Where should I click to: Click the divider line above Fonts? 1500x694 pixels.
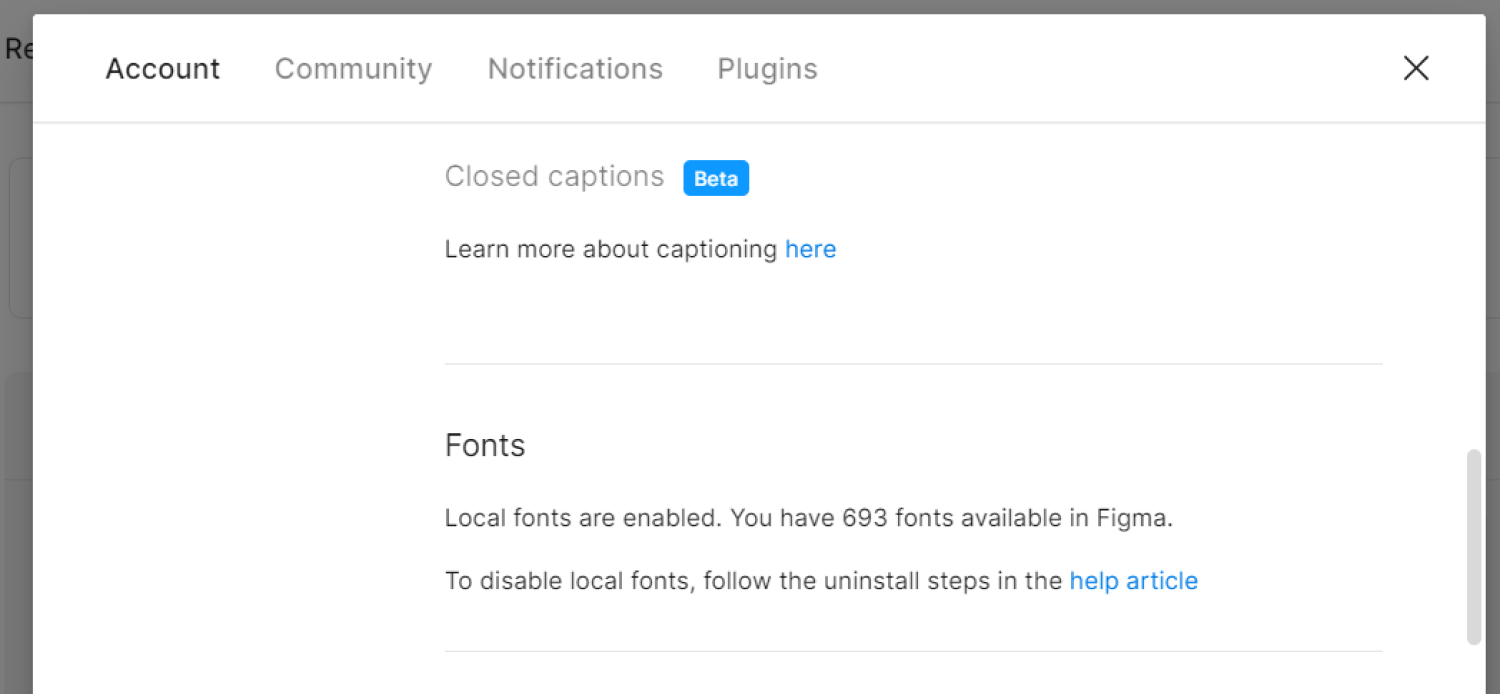(913, 364)
